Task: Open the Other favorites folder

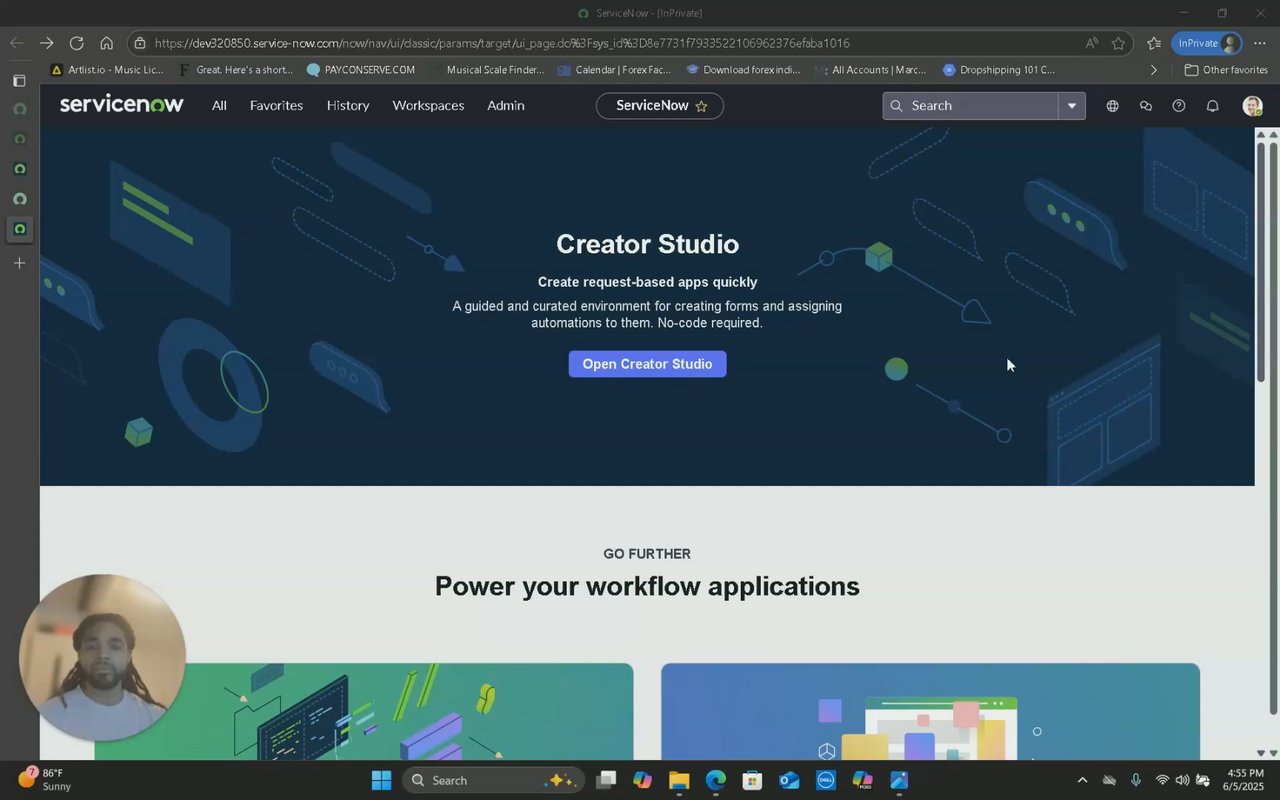Action: click(1226, 70)
